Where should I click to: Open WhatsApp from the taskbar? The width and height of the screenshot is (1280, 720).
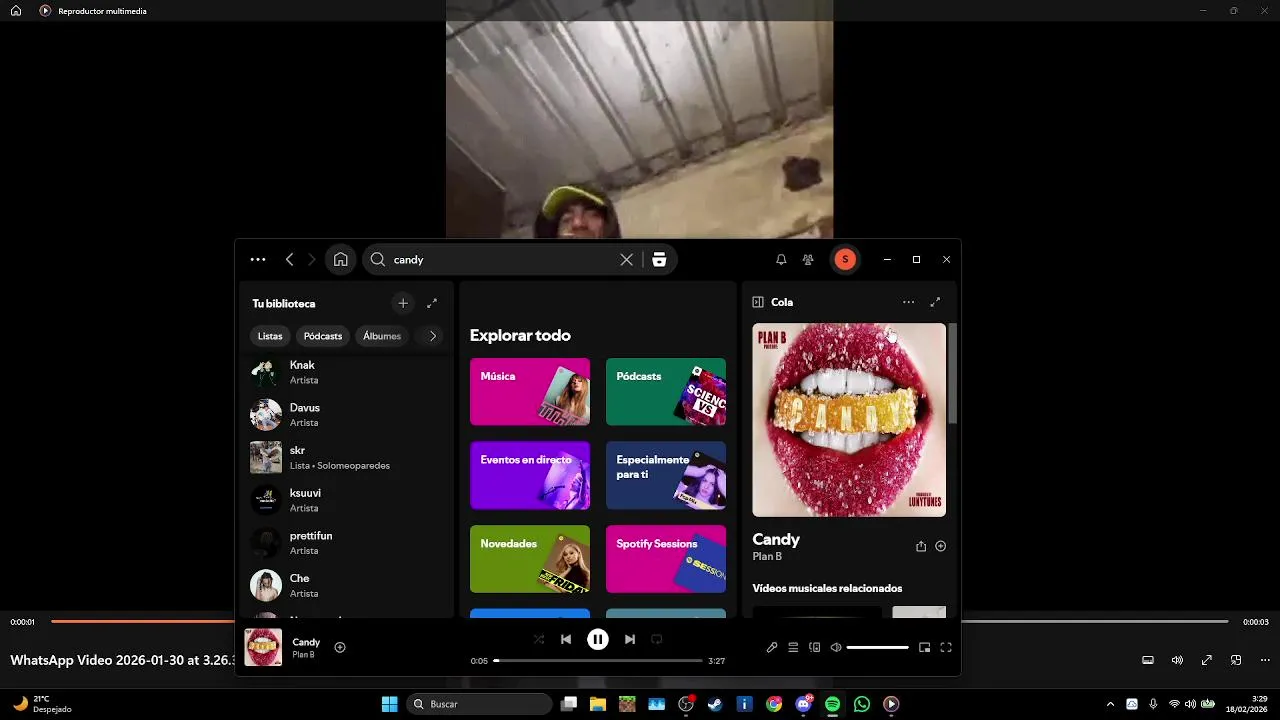[x=862, y=704]
